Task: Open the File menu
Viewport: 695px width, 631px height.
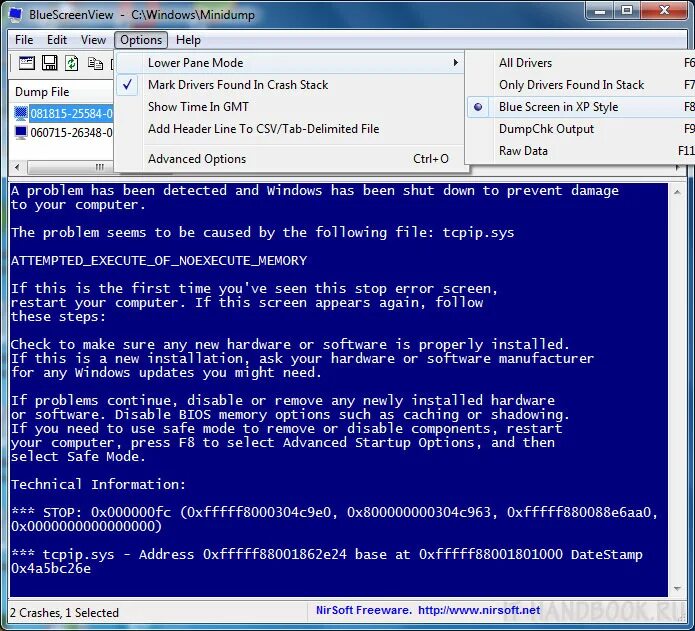Action: coord(24,40)
